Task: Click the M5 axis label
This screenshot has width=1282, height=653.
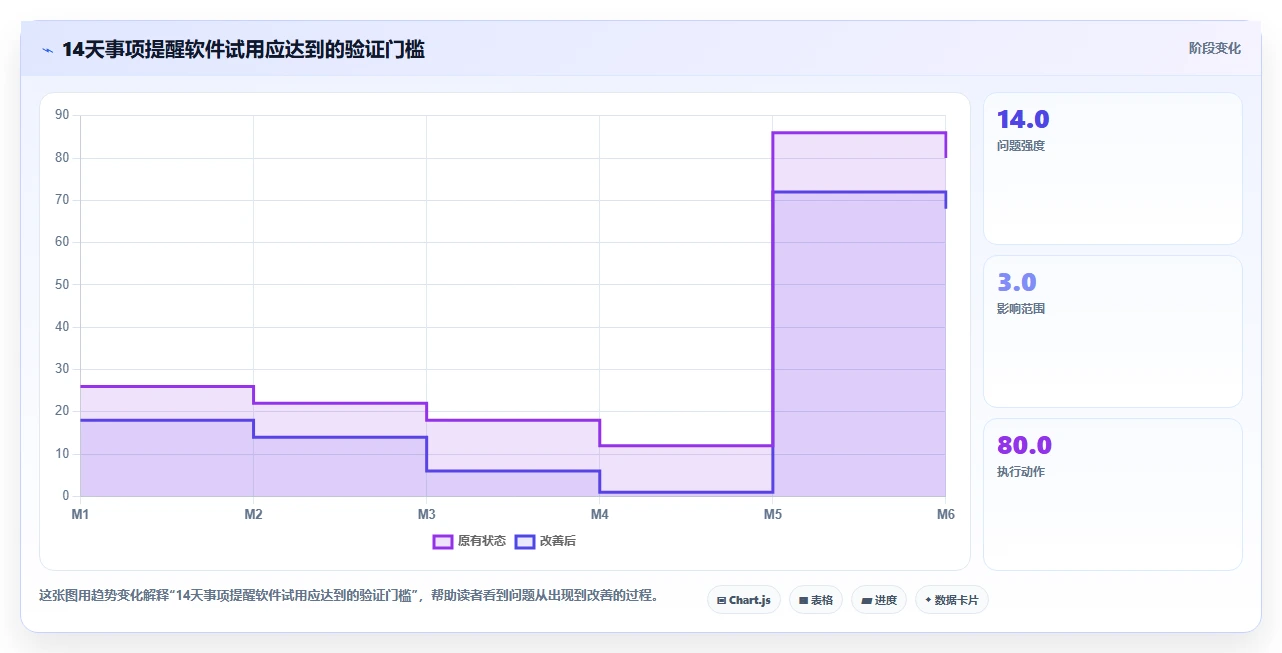Action: coord(772,515)
